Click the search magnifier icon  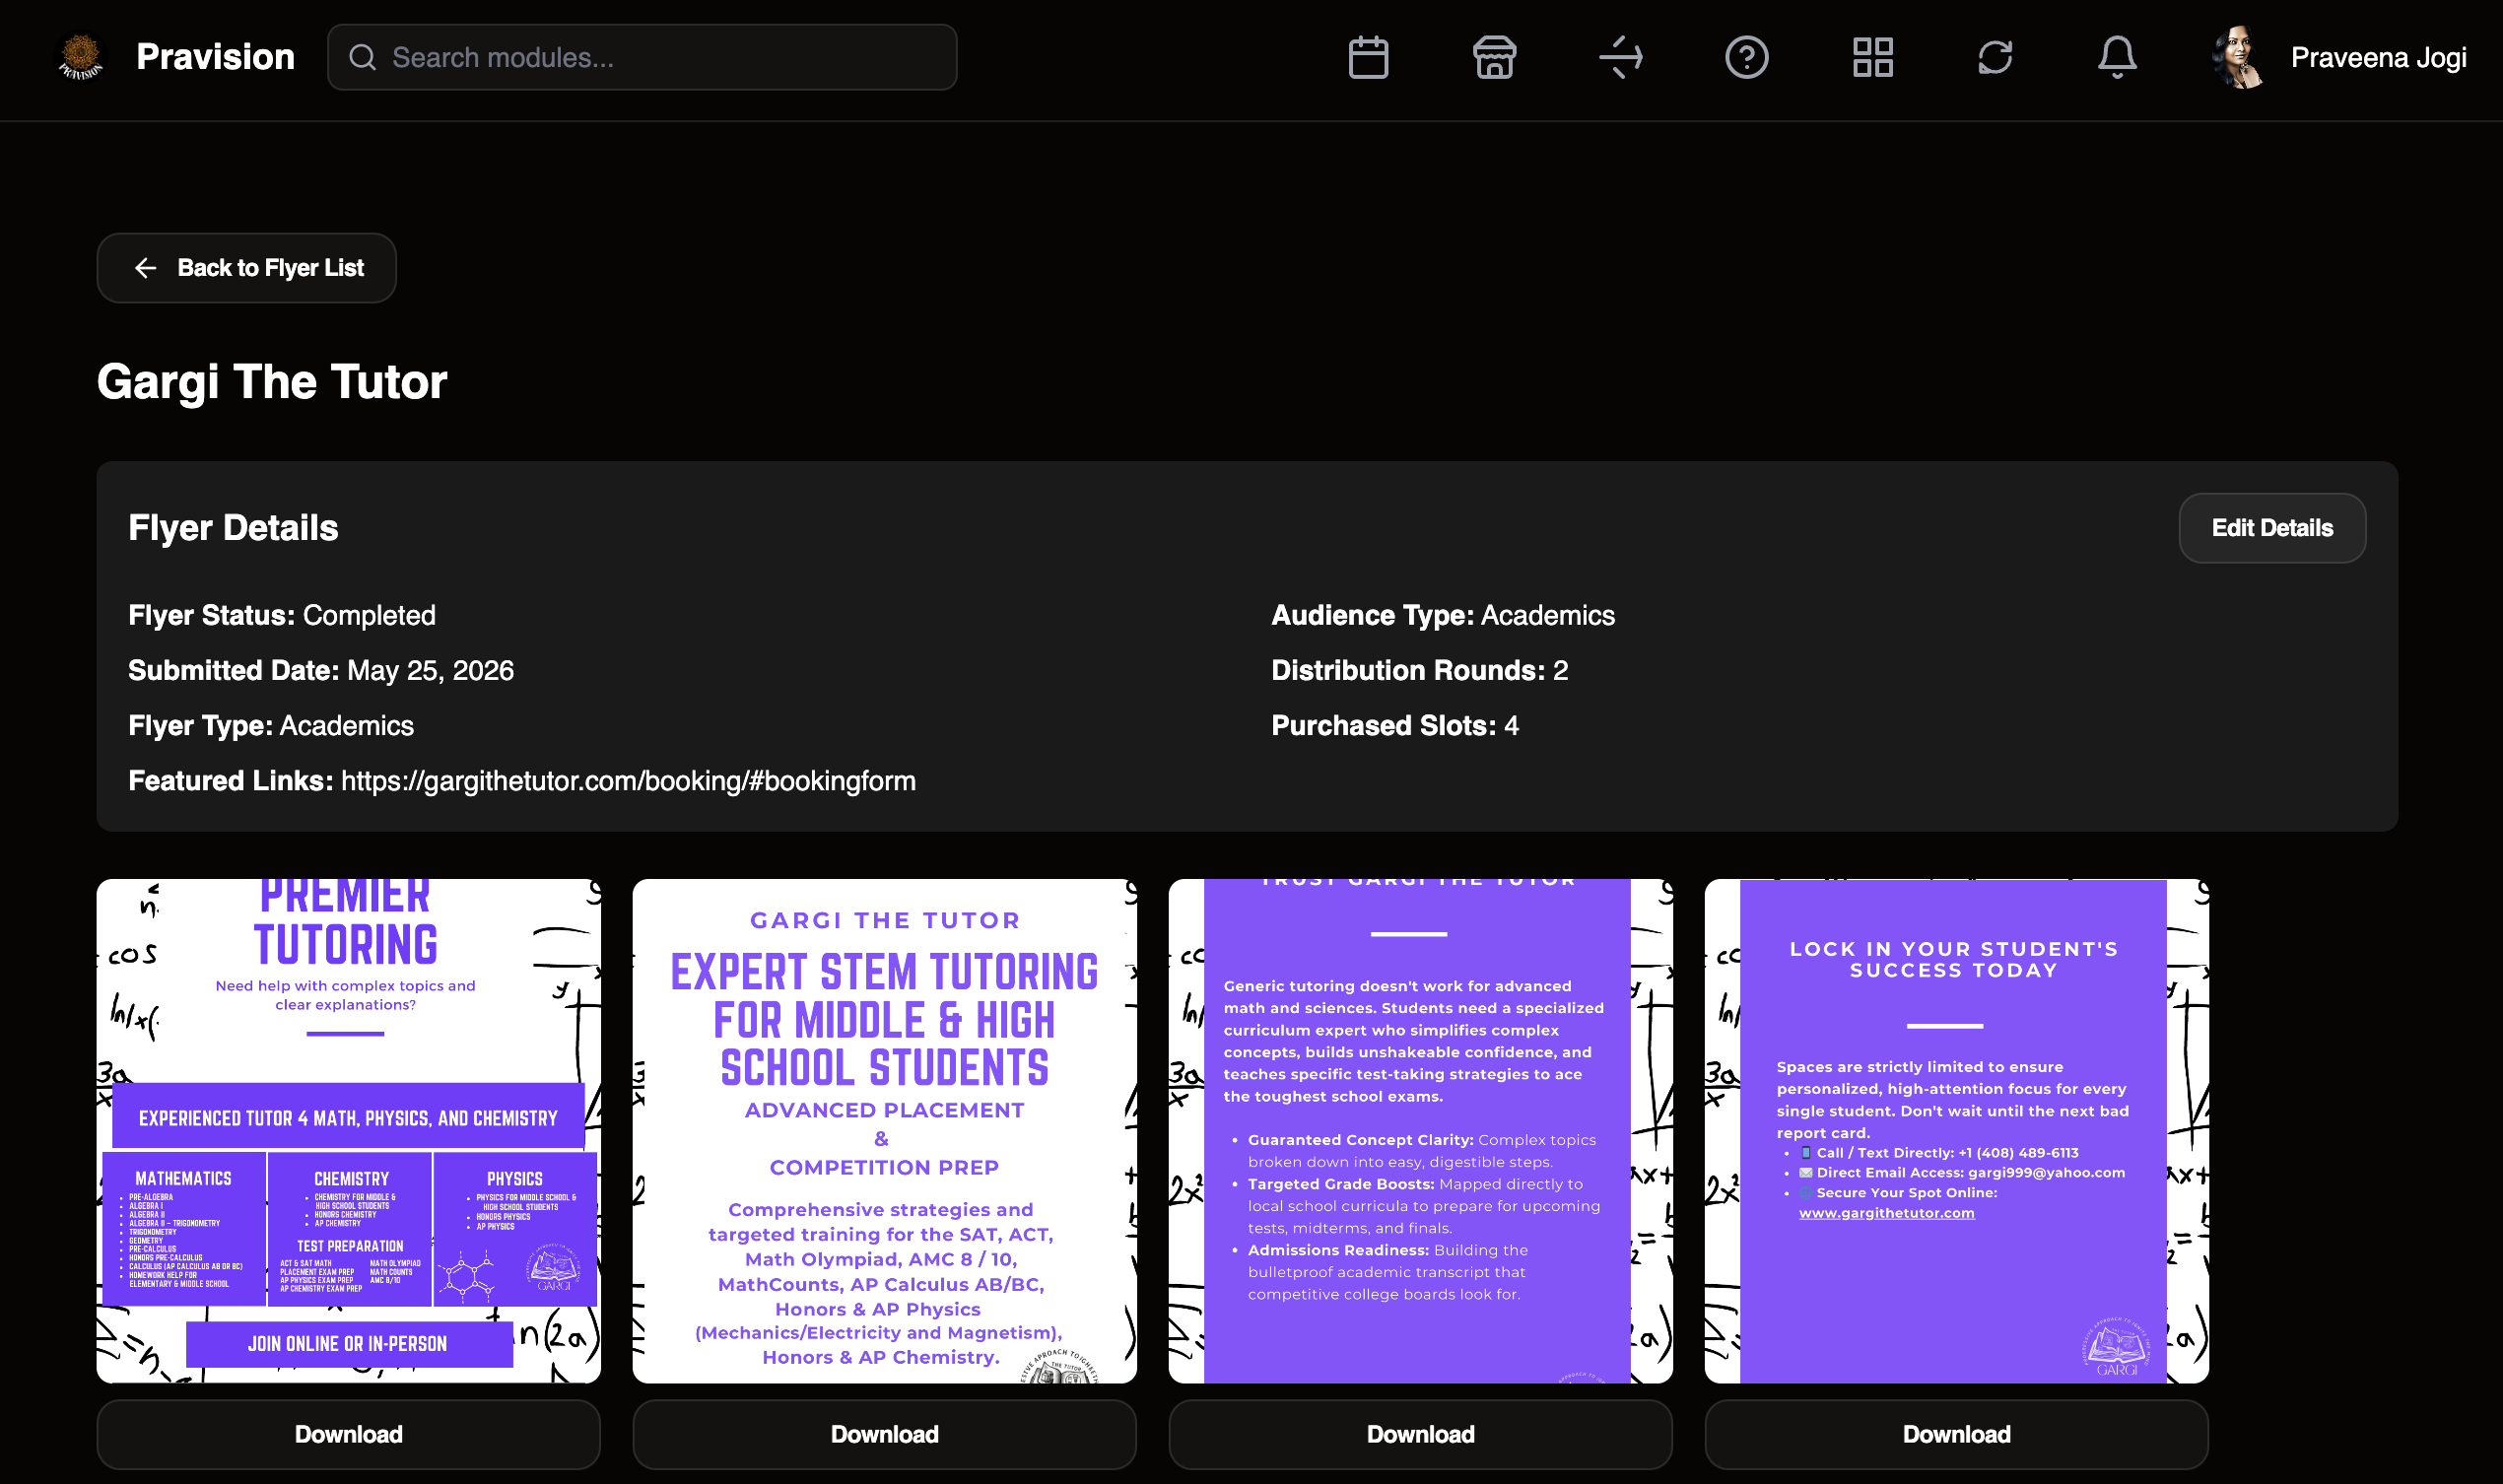[x=362, y=57]
